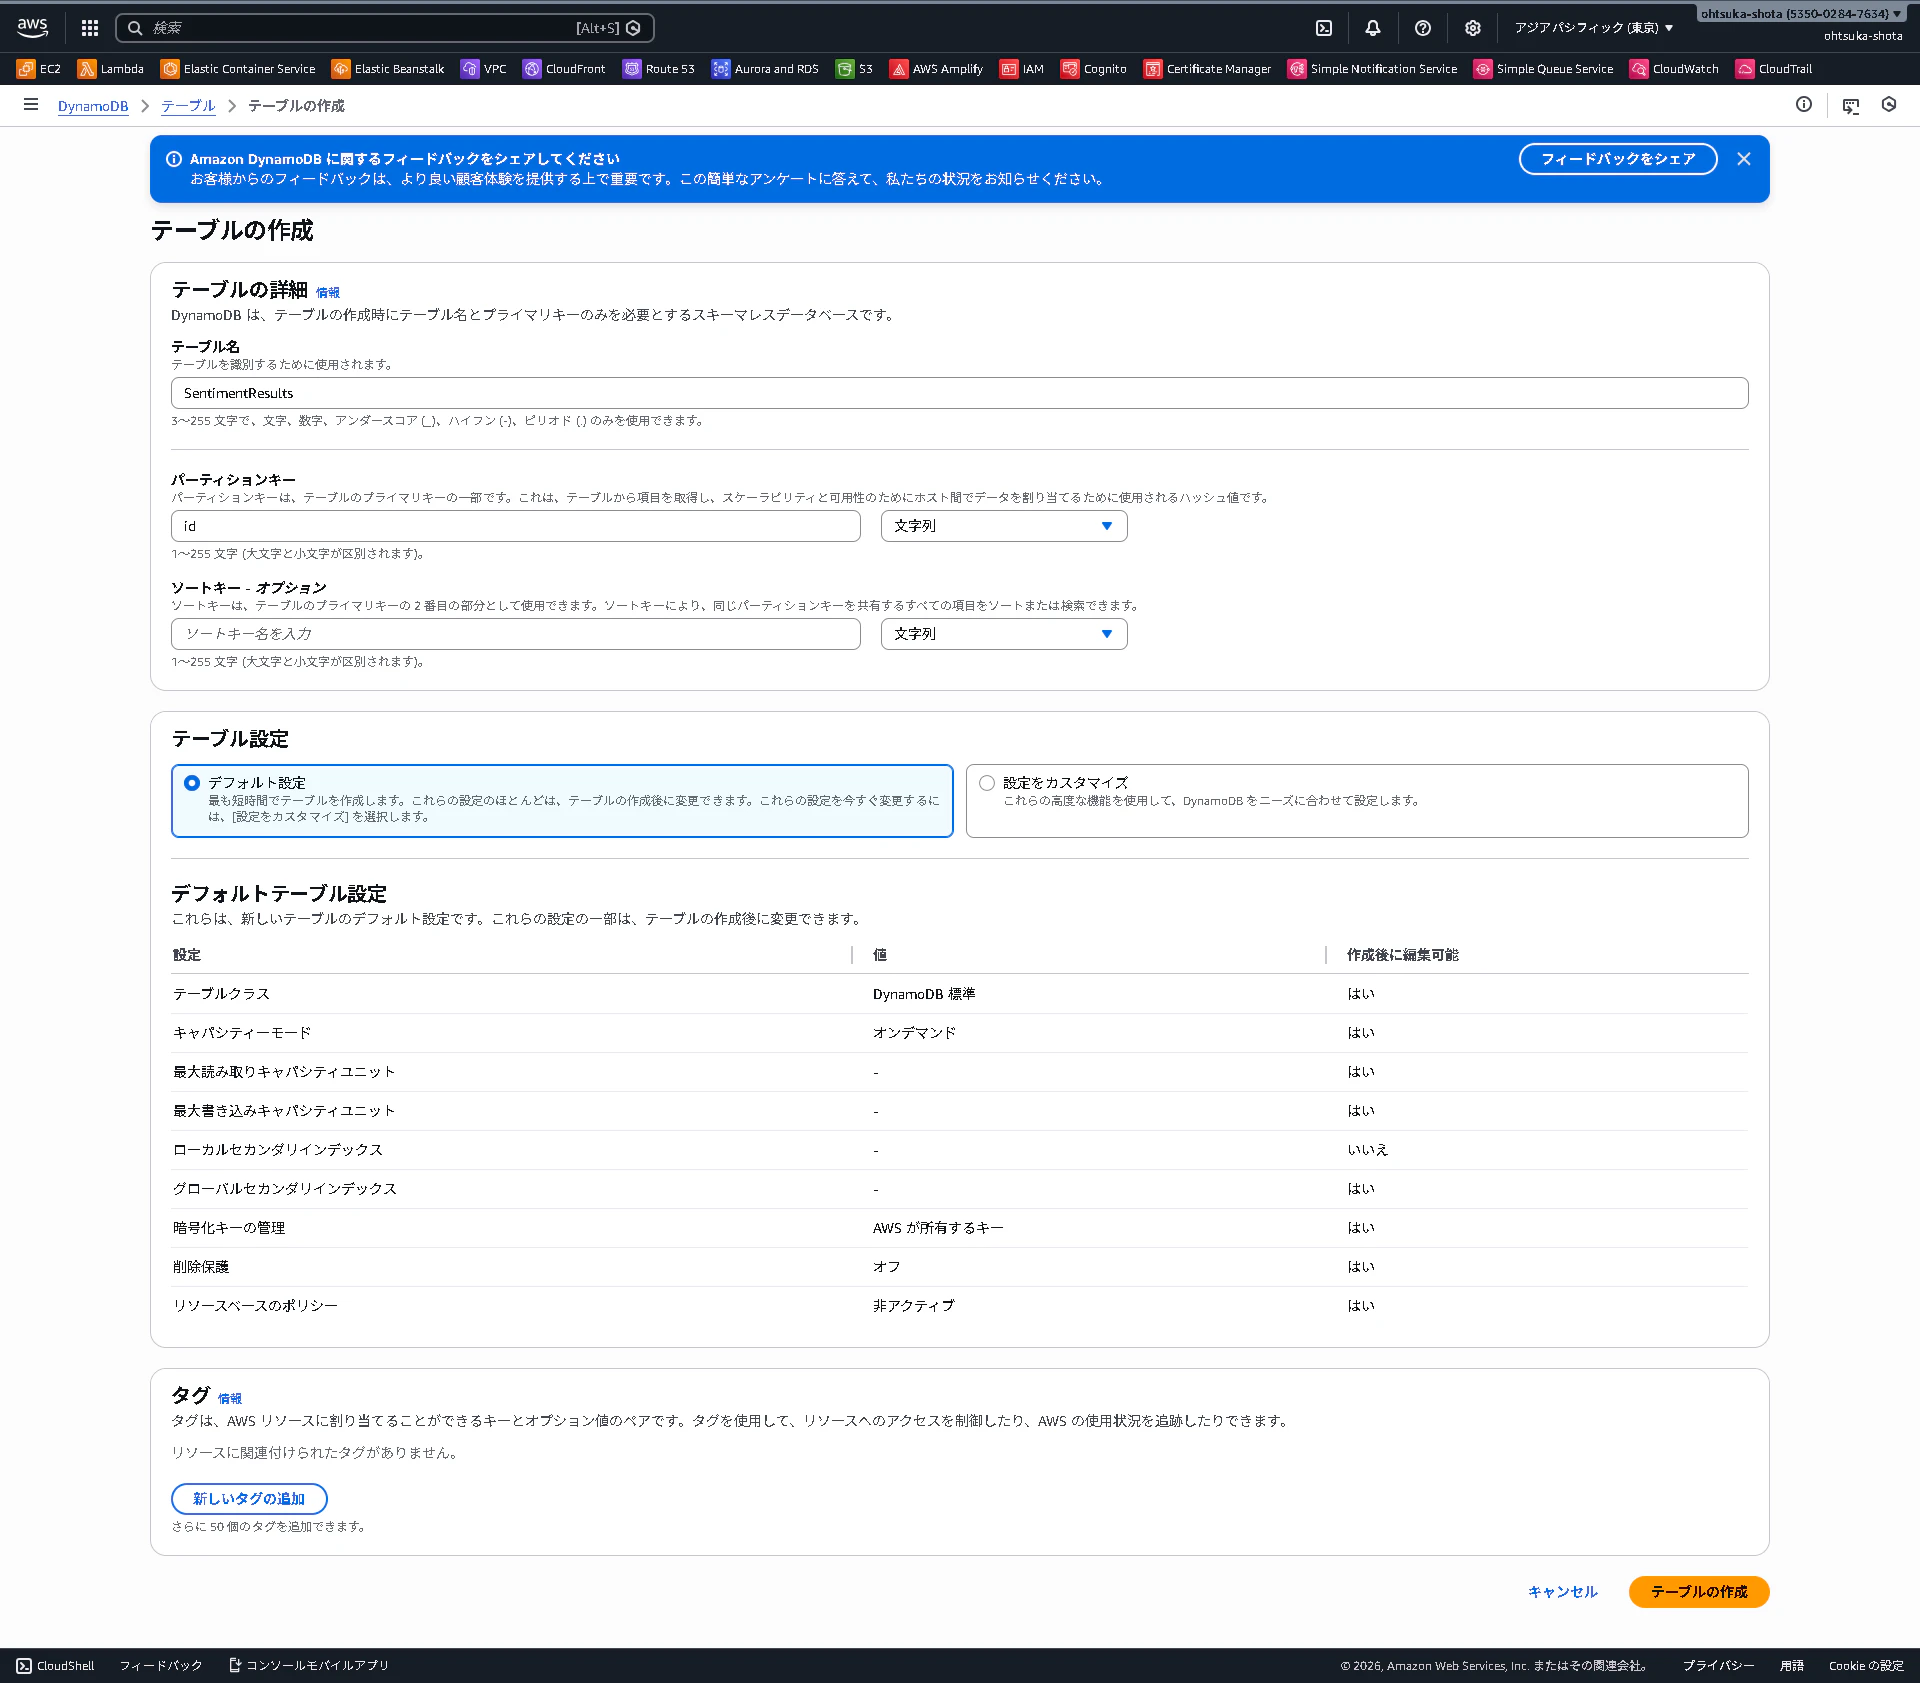Select デフォルト設定 radio option

[192, 783]
